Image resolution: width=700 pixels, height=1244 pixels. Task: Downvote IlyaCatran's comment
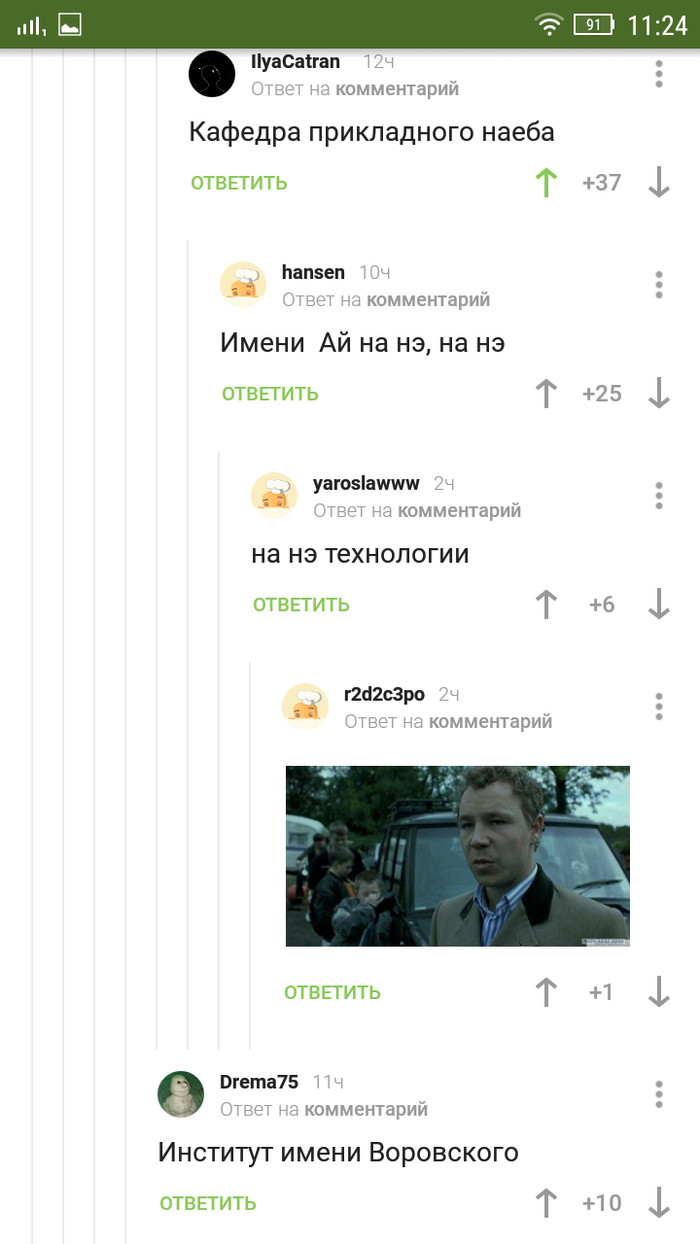pos(658,182)
